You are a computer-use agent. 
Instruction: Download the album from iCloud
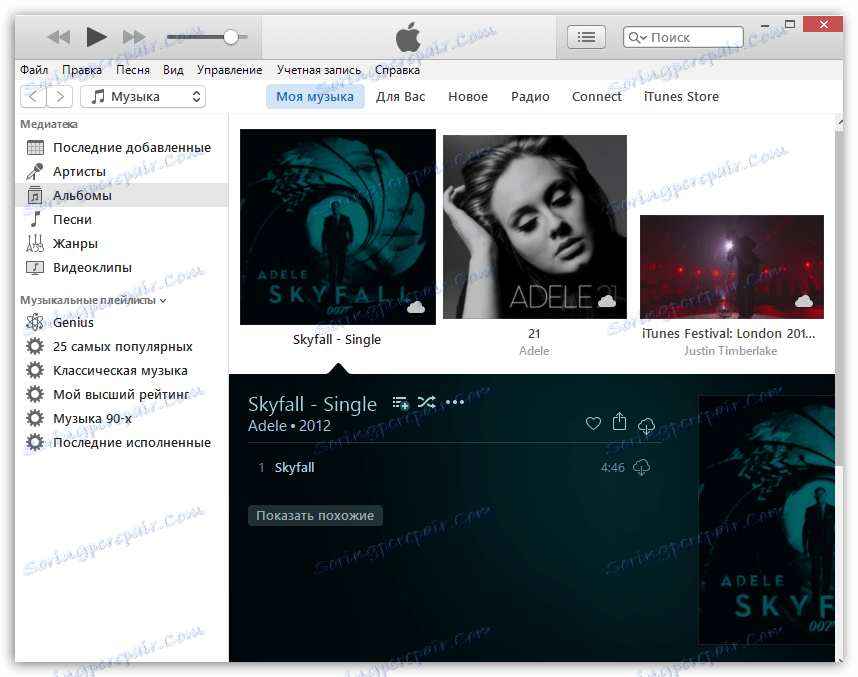646,425
